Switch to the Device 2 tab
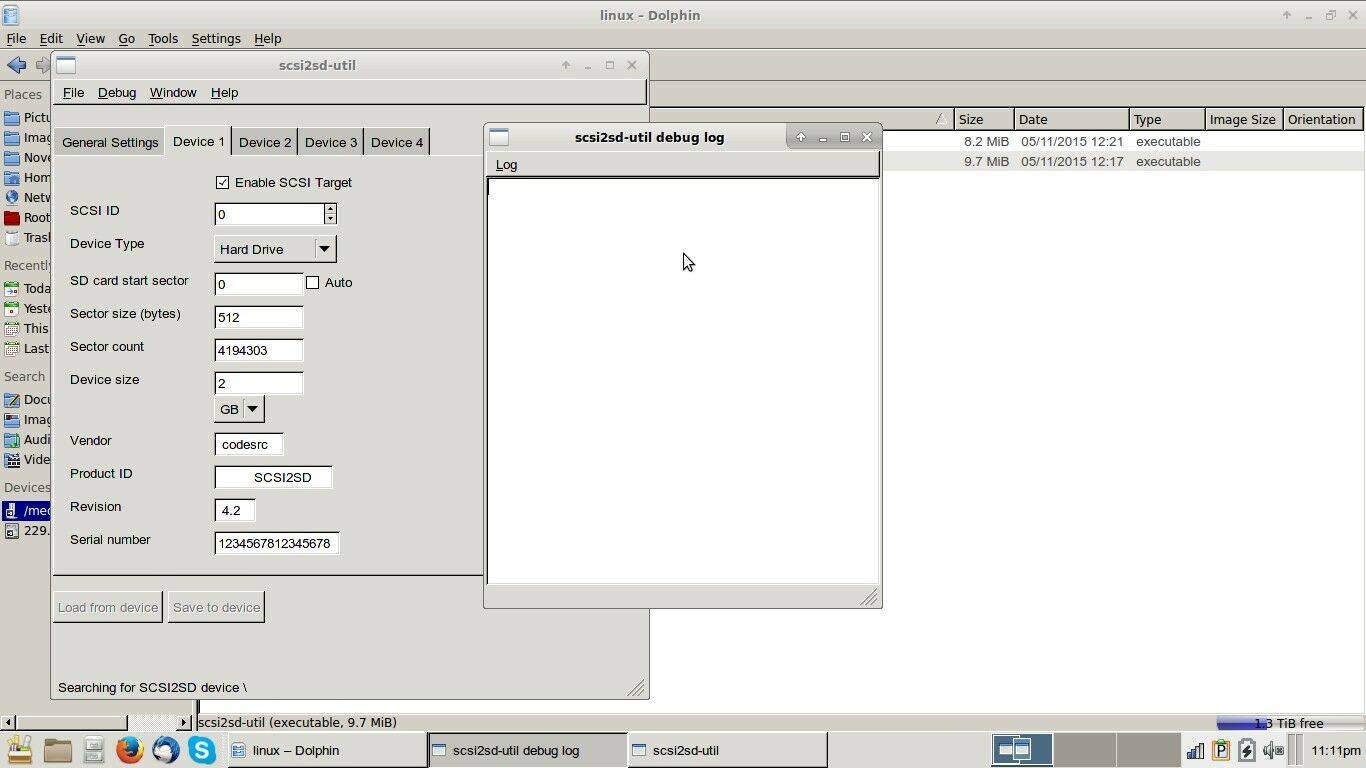1366x768 pixels. pyautogui.click(x=265, y=142)
